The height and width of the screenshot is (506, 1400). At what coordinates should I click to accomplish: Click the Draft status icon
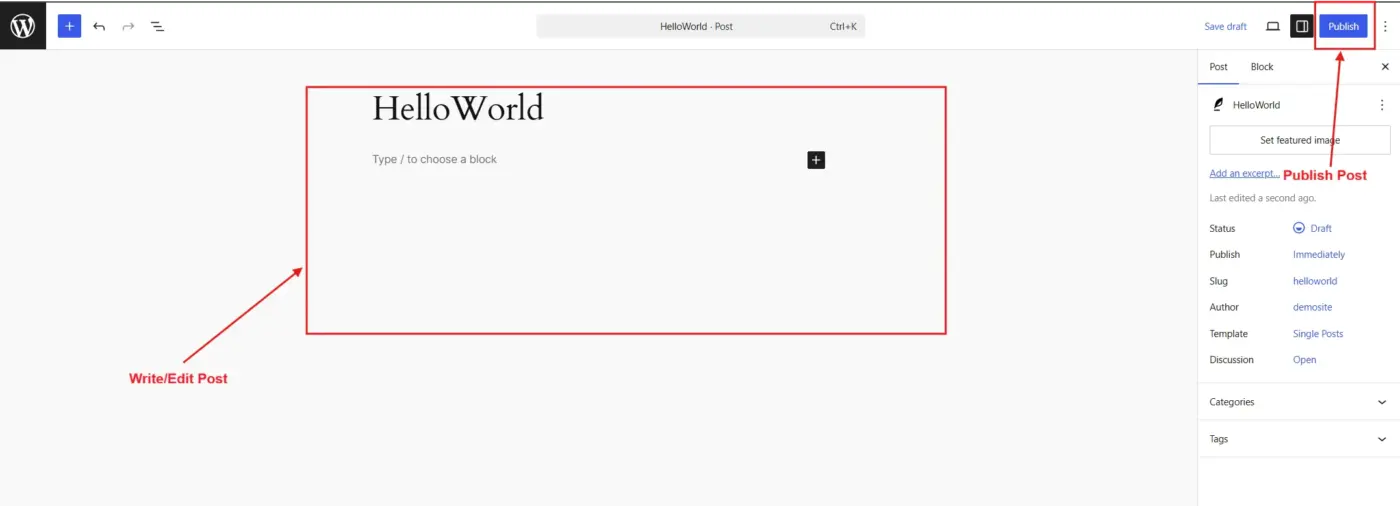(x=1299, y=228)
